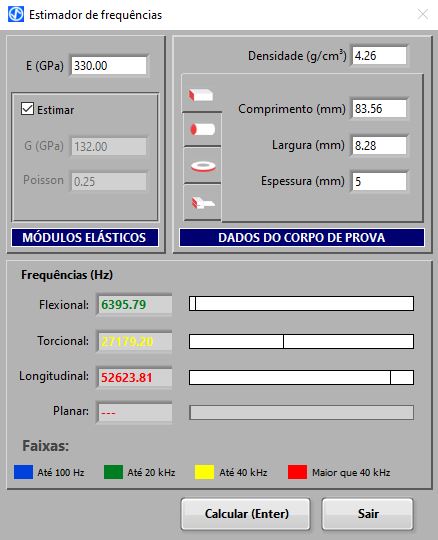Image resolution: width=438 pixels, height=540 pixels.
Task: Click the Flexional frequency range bar
Action: pyautogui.click(x=301, y=303)
